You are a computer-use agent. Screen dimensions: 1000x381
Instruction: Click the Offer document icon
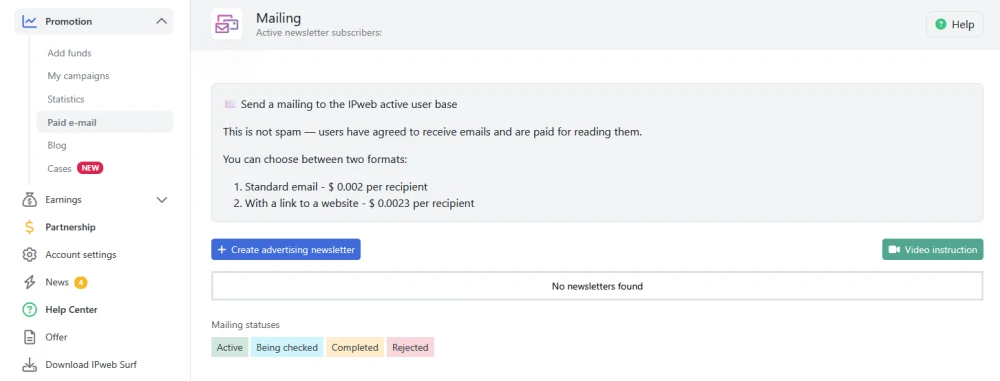(29, 337)
